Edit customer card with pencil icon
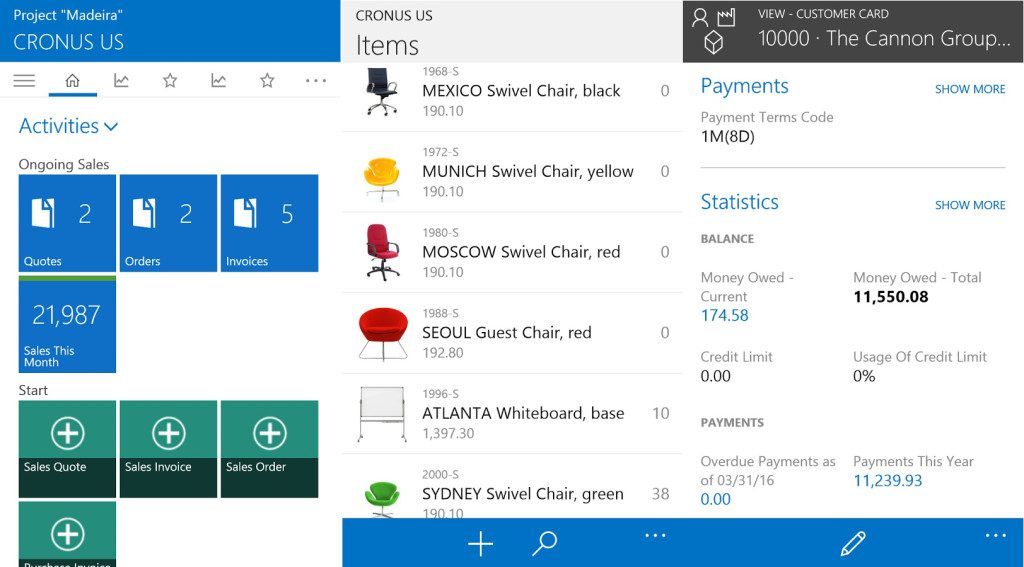 pos(853,543)
